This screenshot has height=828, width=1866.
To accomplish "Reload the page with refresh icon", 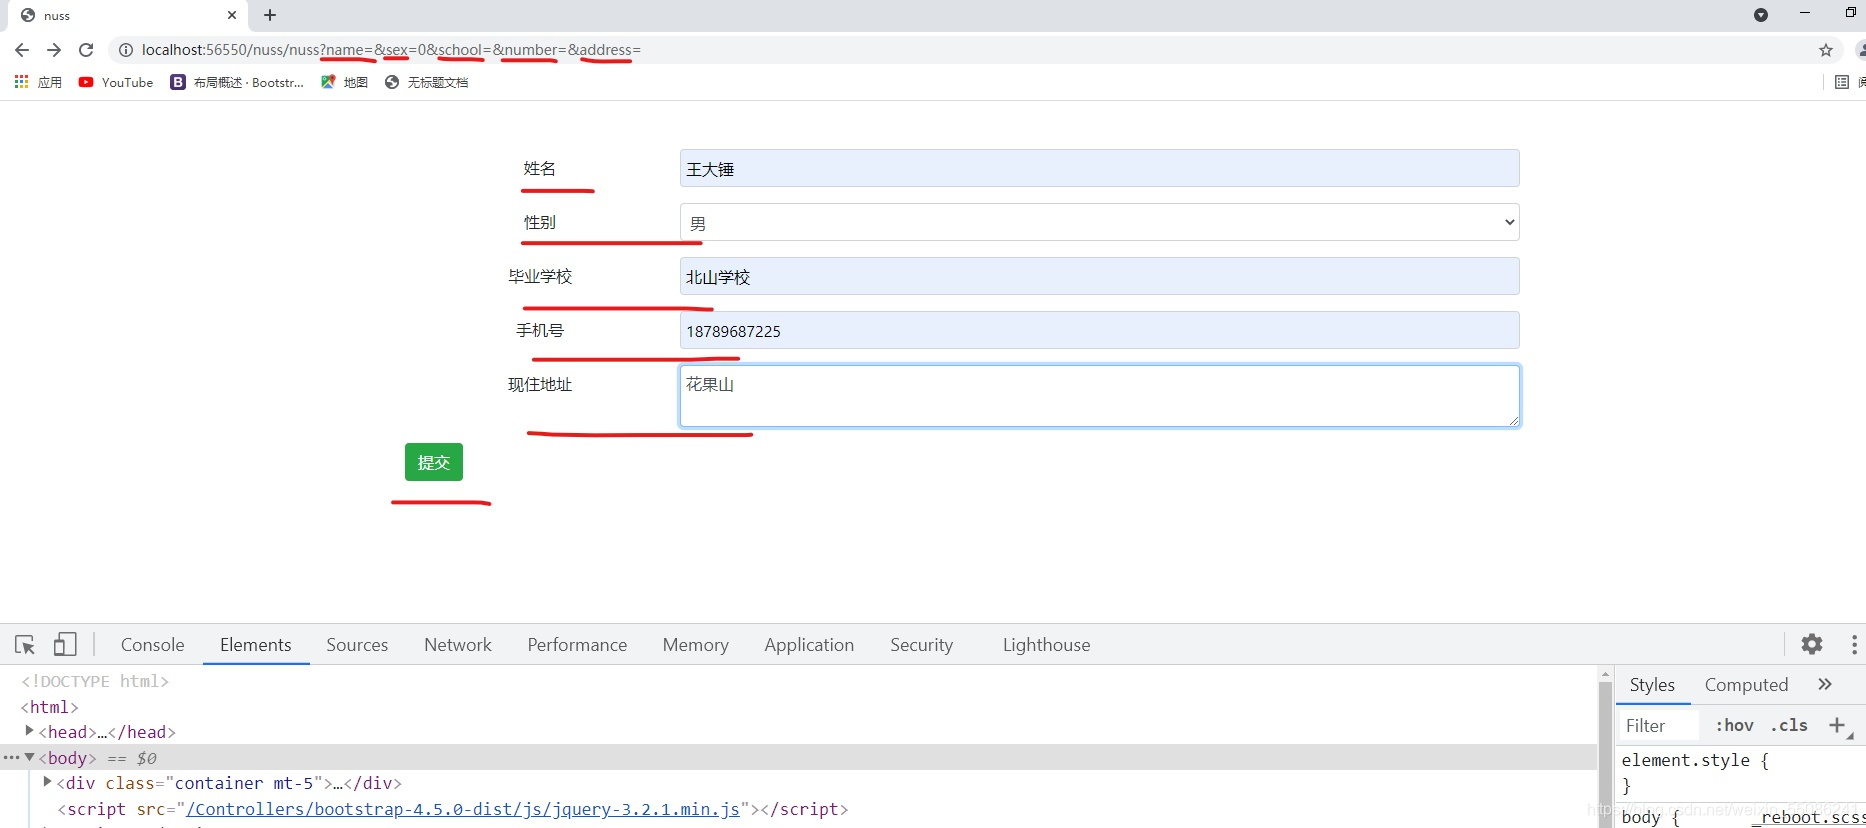I will click(86, 50).
